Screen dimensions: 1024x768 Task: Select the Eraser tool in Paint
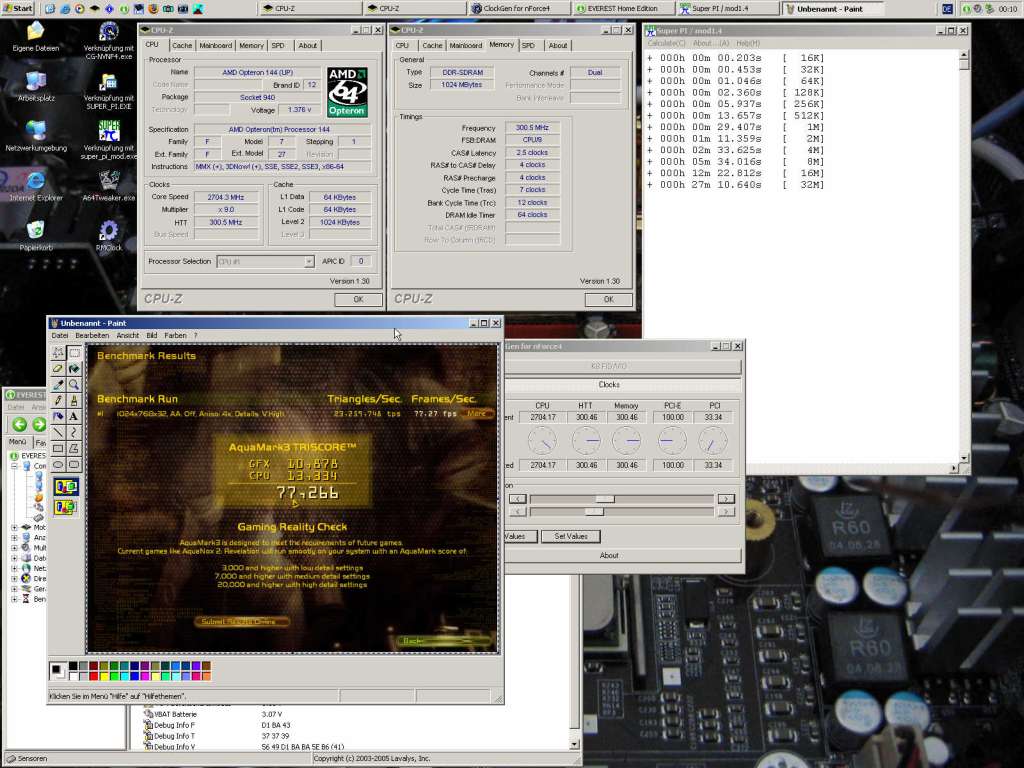58,368
